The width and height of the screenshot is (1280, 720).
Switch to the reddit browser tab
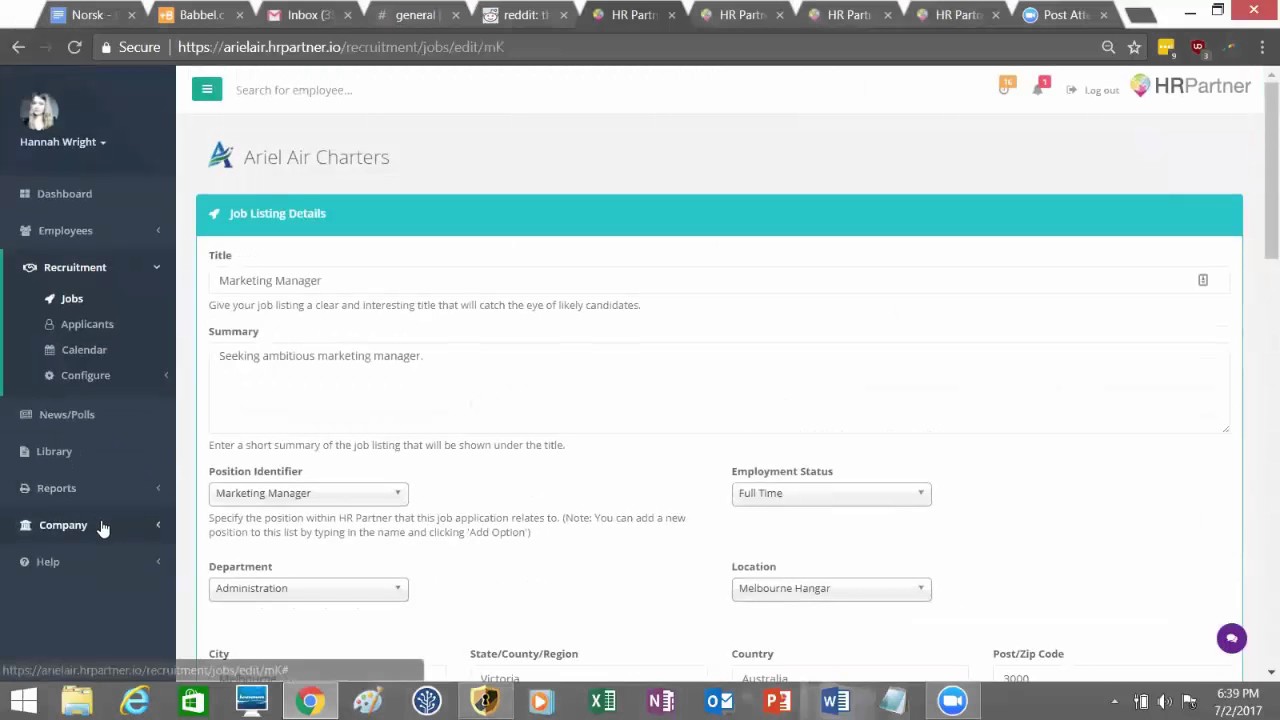coord(525,15)
